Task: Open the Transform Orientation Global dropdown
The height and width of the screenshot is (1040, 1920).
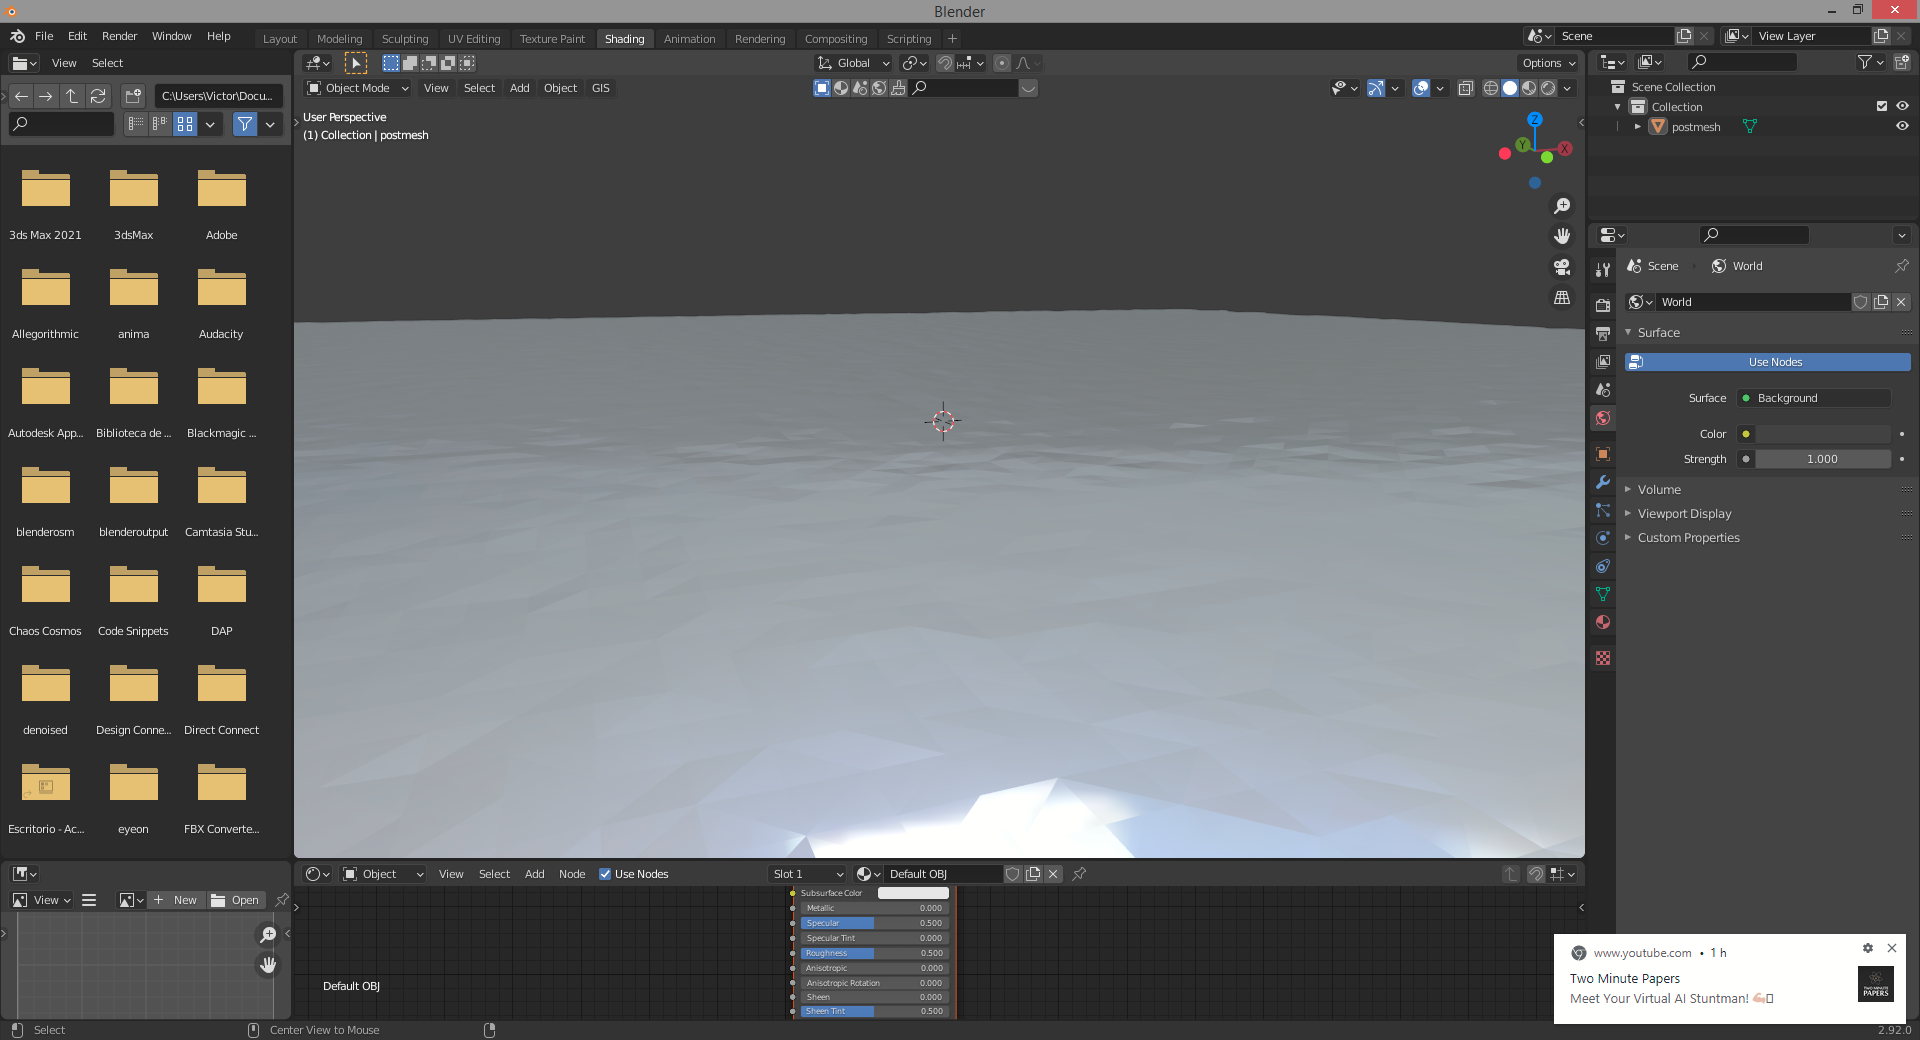Action: pos(852,62)
